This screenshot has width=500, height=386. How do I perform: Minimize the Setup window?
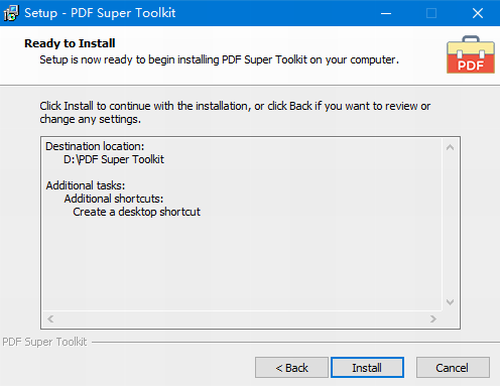click(x=386, y=13)
